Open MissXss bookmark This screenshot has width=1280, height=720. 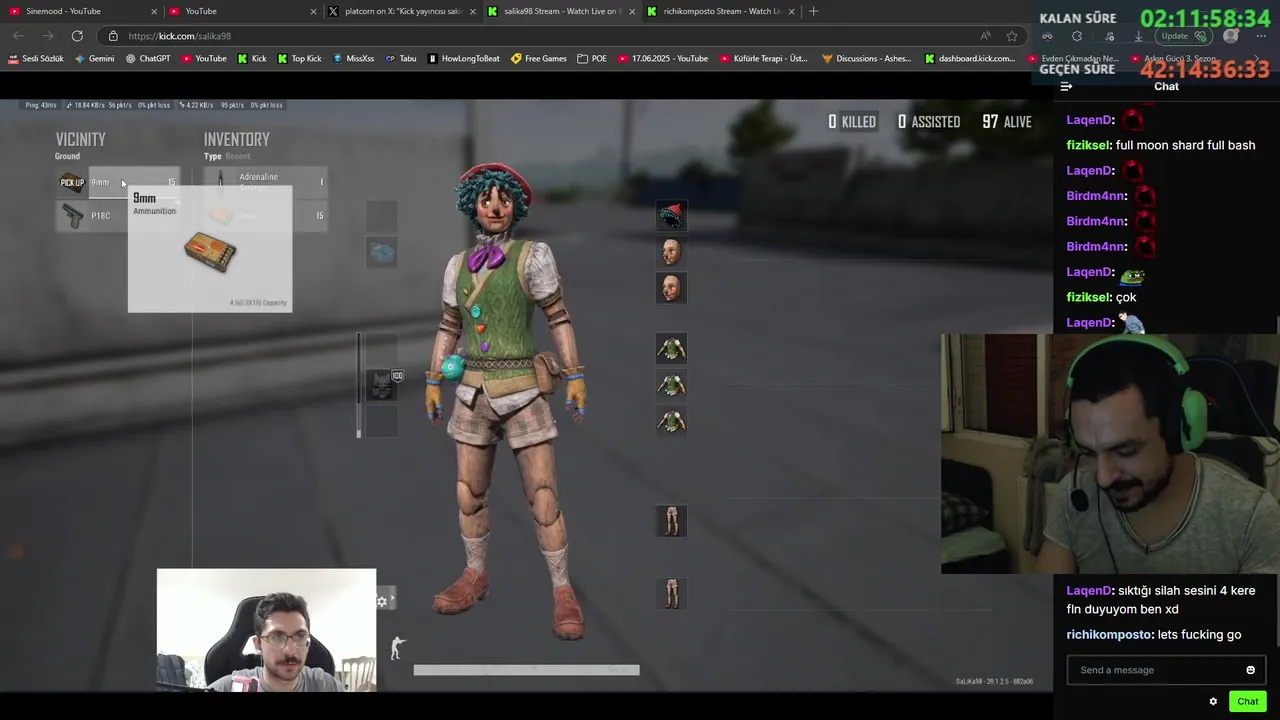point(354,59)
